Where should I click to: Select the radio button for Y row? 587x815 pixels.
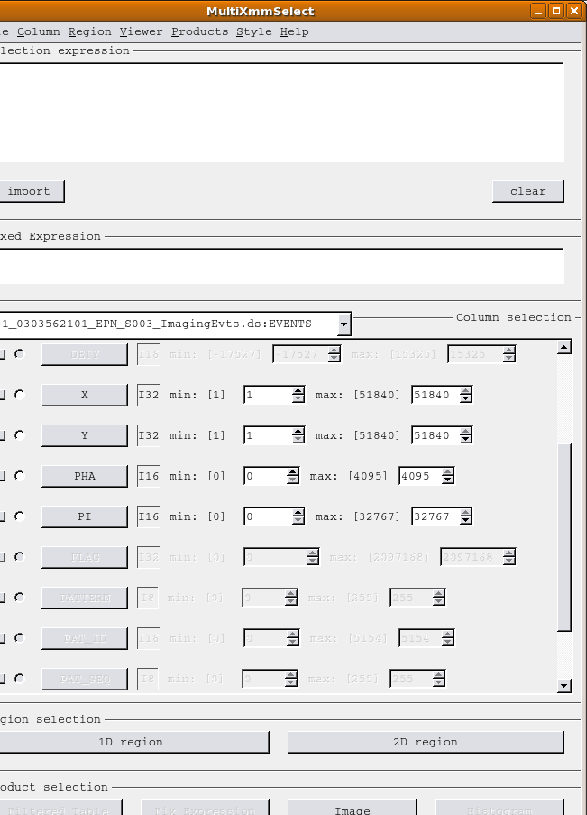(19, 435)
